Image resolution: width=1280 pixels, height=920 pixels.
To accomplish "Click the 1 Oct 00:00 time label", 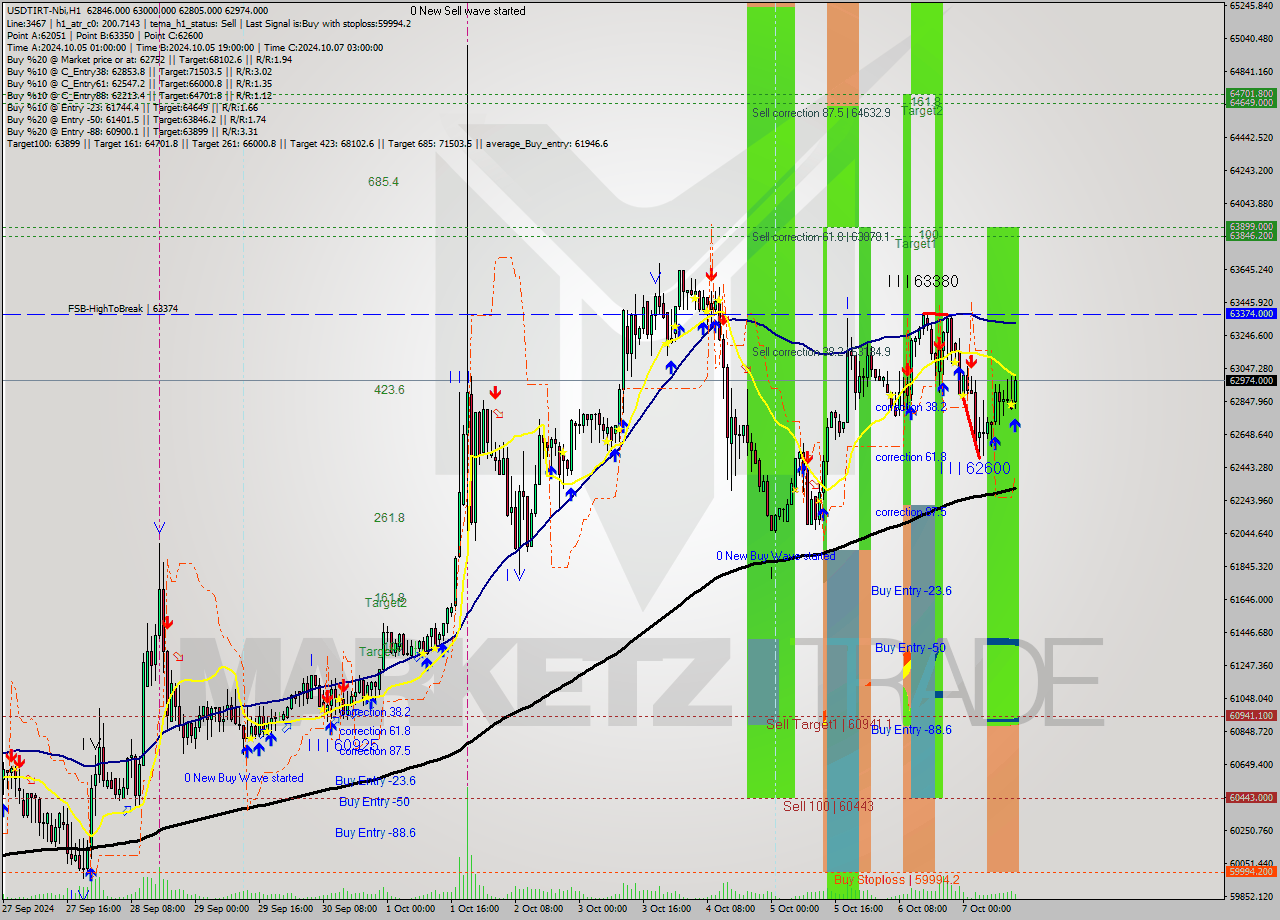I will point(411,909).
